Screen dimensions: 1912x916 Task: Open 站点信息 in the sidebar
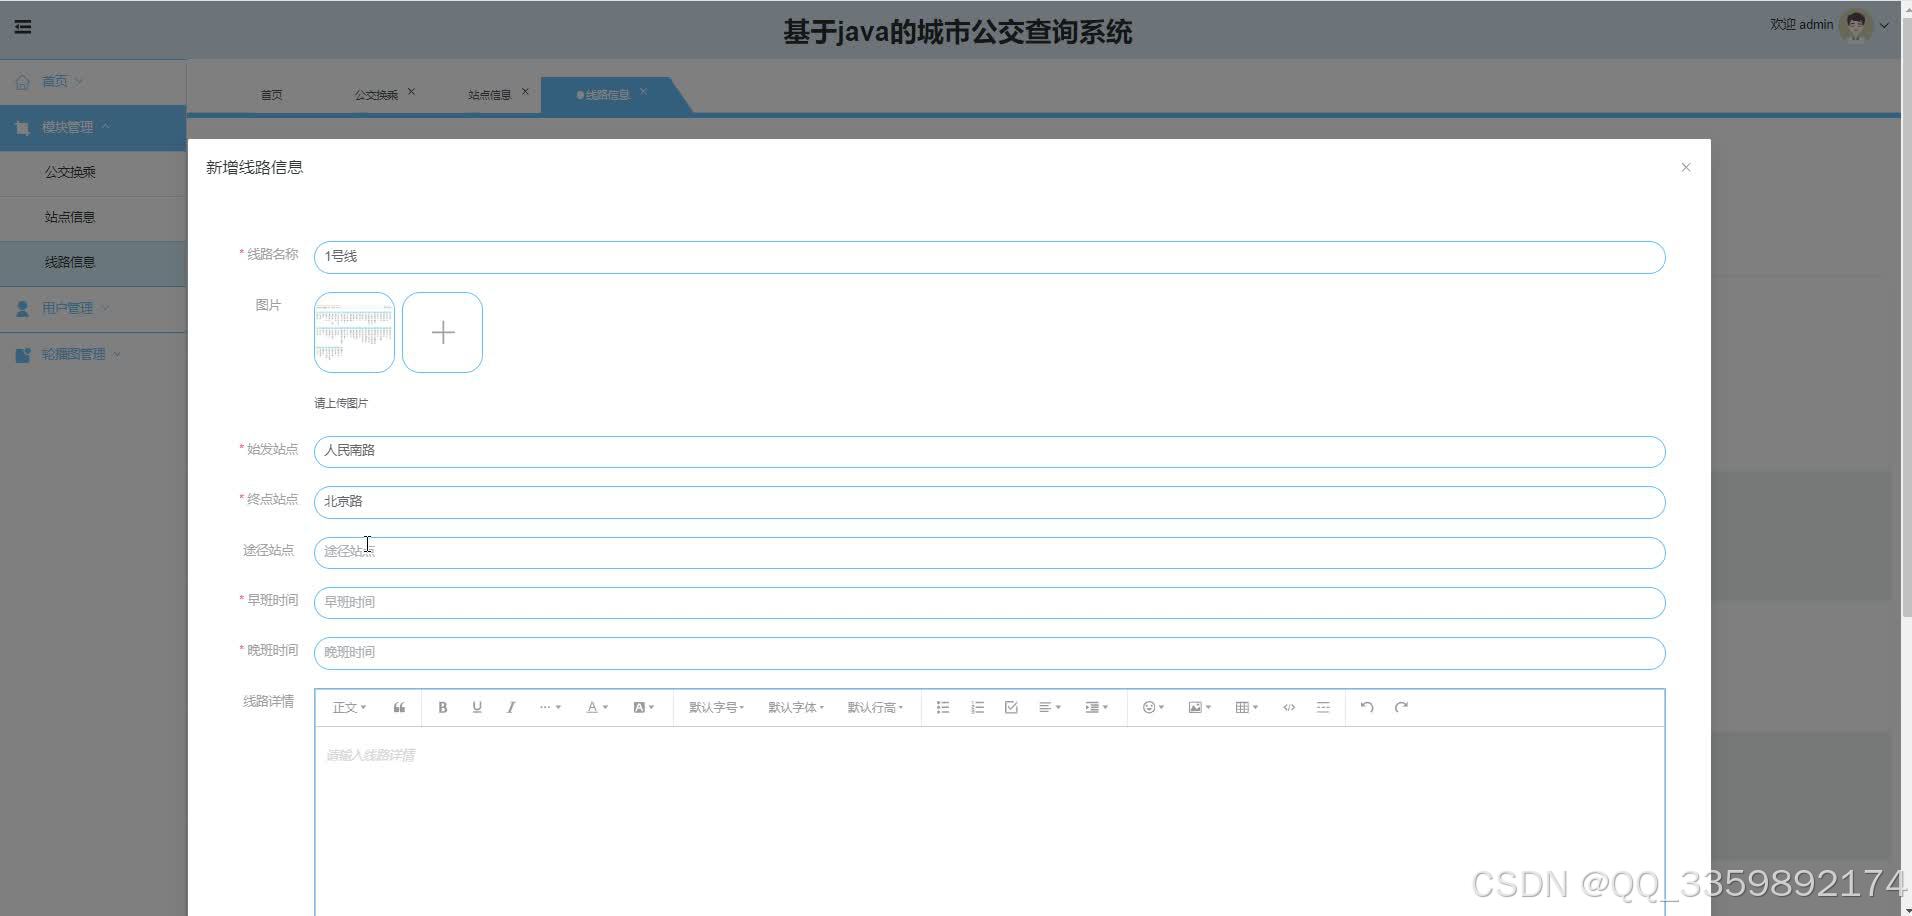[93, 217]
